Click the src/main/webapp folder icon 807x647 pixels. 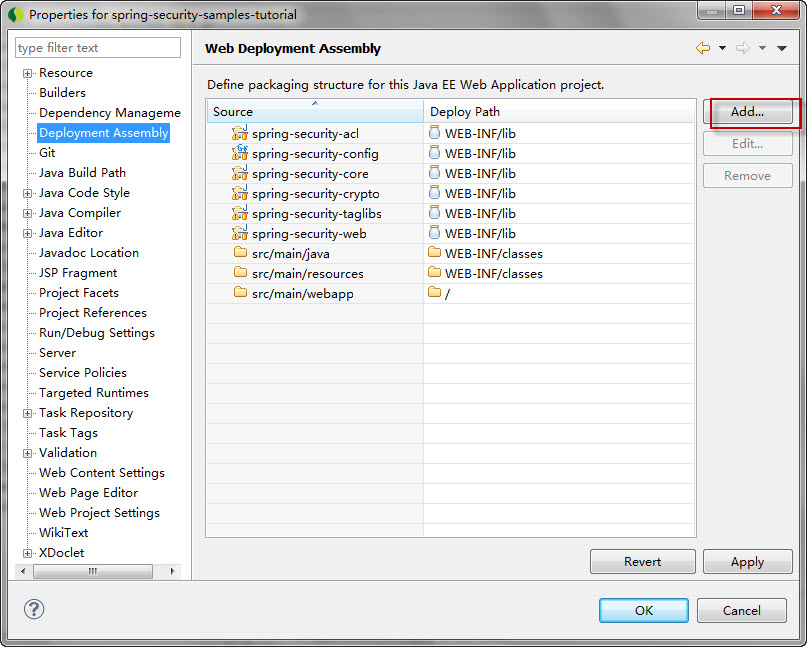pyautogui.click(x=240, y=292)
